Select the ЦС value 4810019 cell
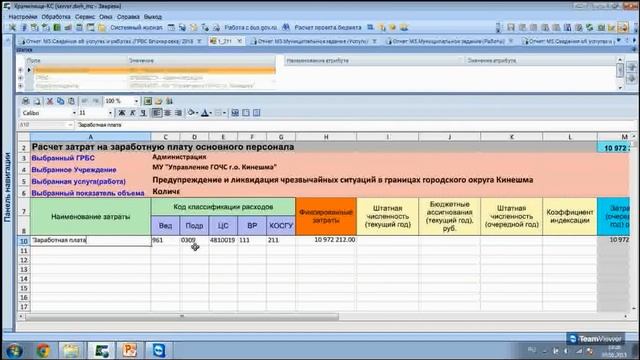The width and height of the screenshot is (640, 360). (x=223, y=240)
